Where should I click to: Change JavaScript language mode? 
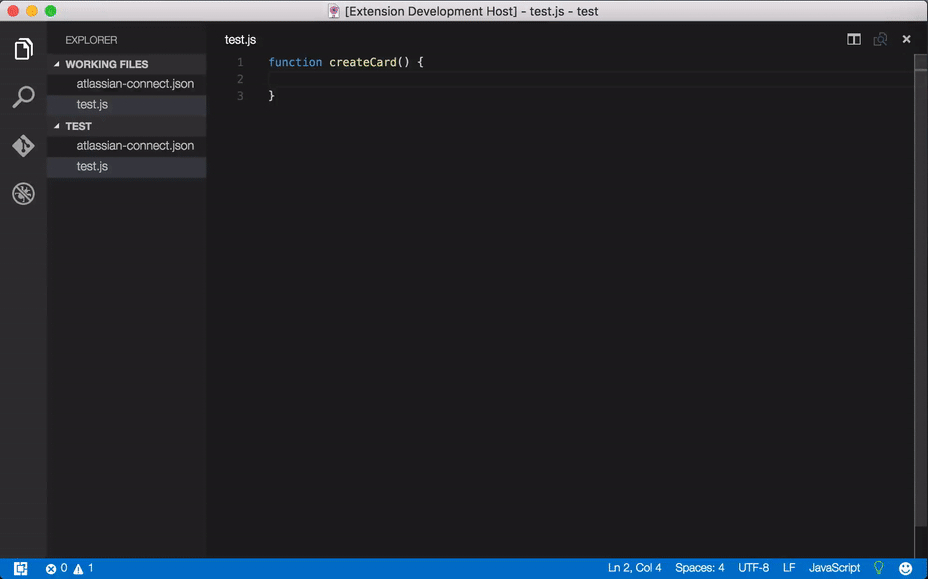click(834, 568)
